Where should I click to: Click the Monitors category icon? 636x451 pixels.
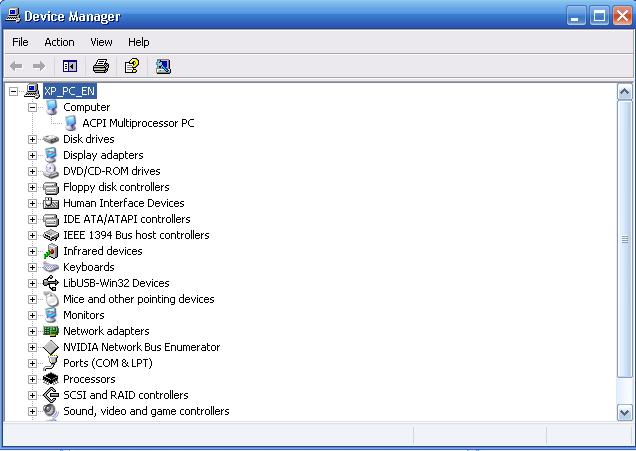[51, 315]
